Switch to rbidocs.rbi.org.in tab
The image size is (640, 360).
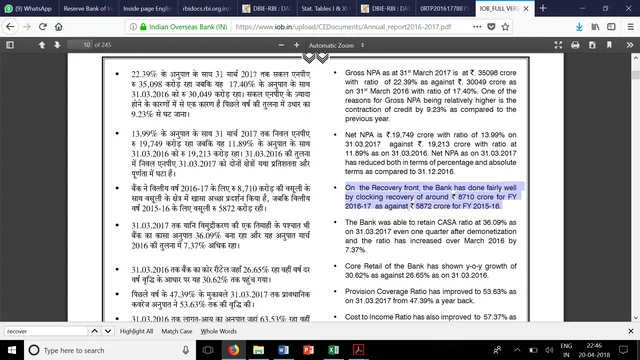[207, 9]
